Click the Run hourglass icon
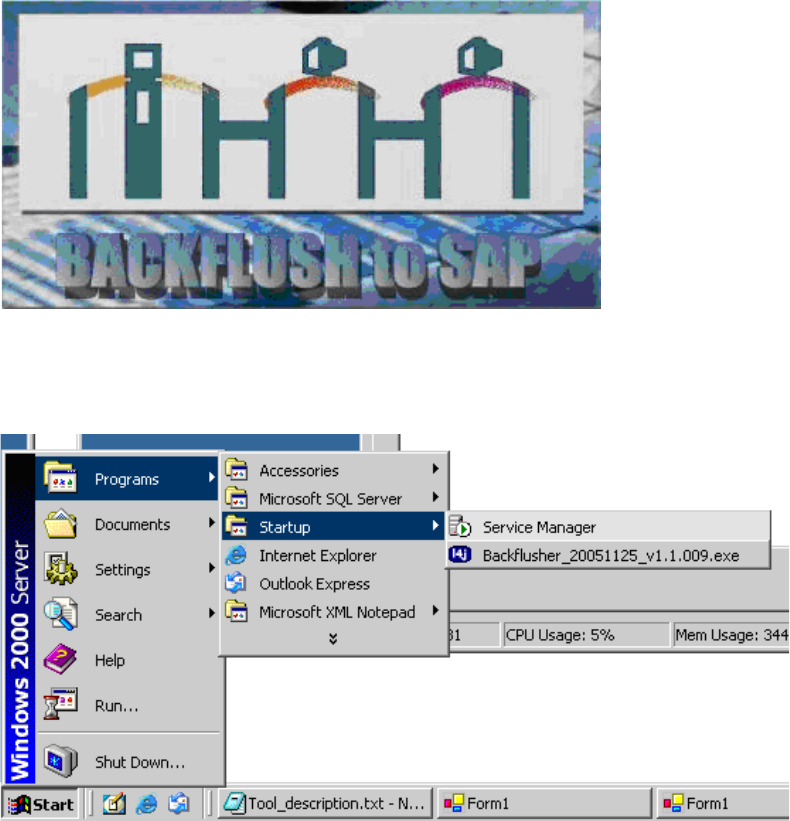The image size is (790, 821). coord(61,704)
